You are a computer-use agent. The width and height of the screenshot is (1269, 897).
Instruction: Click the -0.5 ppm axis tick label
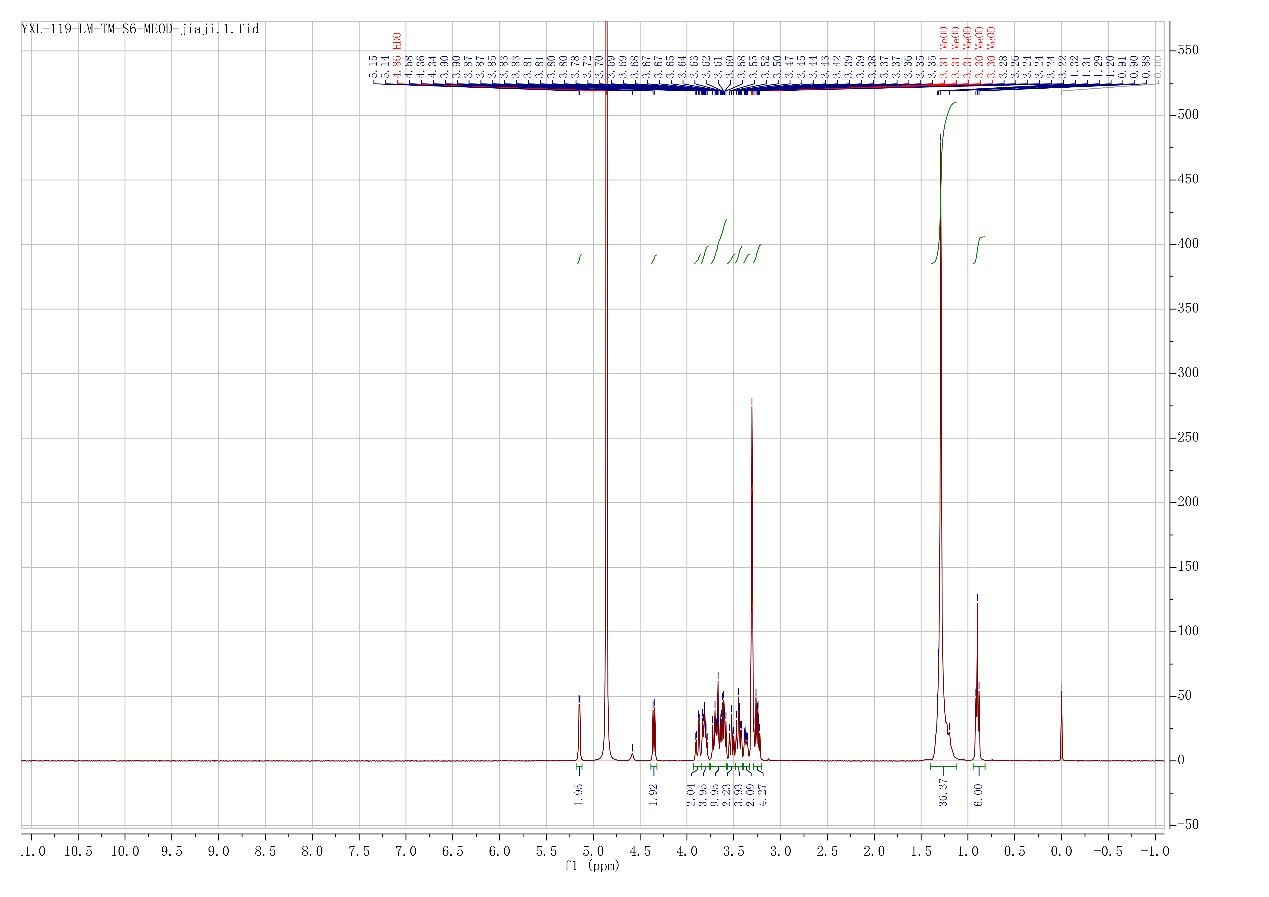[x=1108, y=851]
